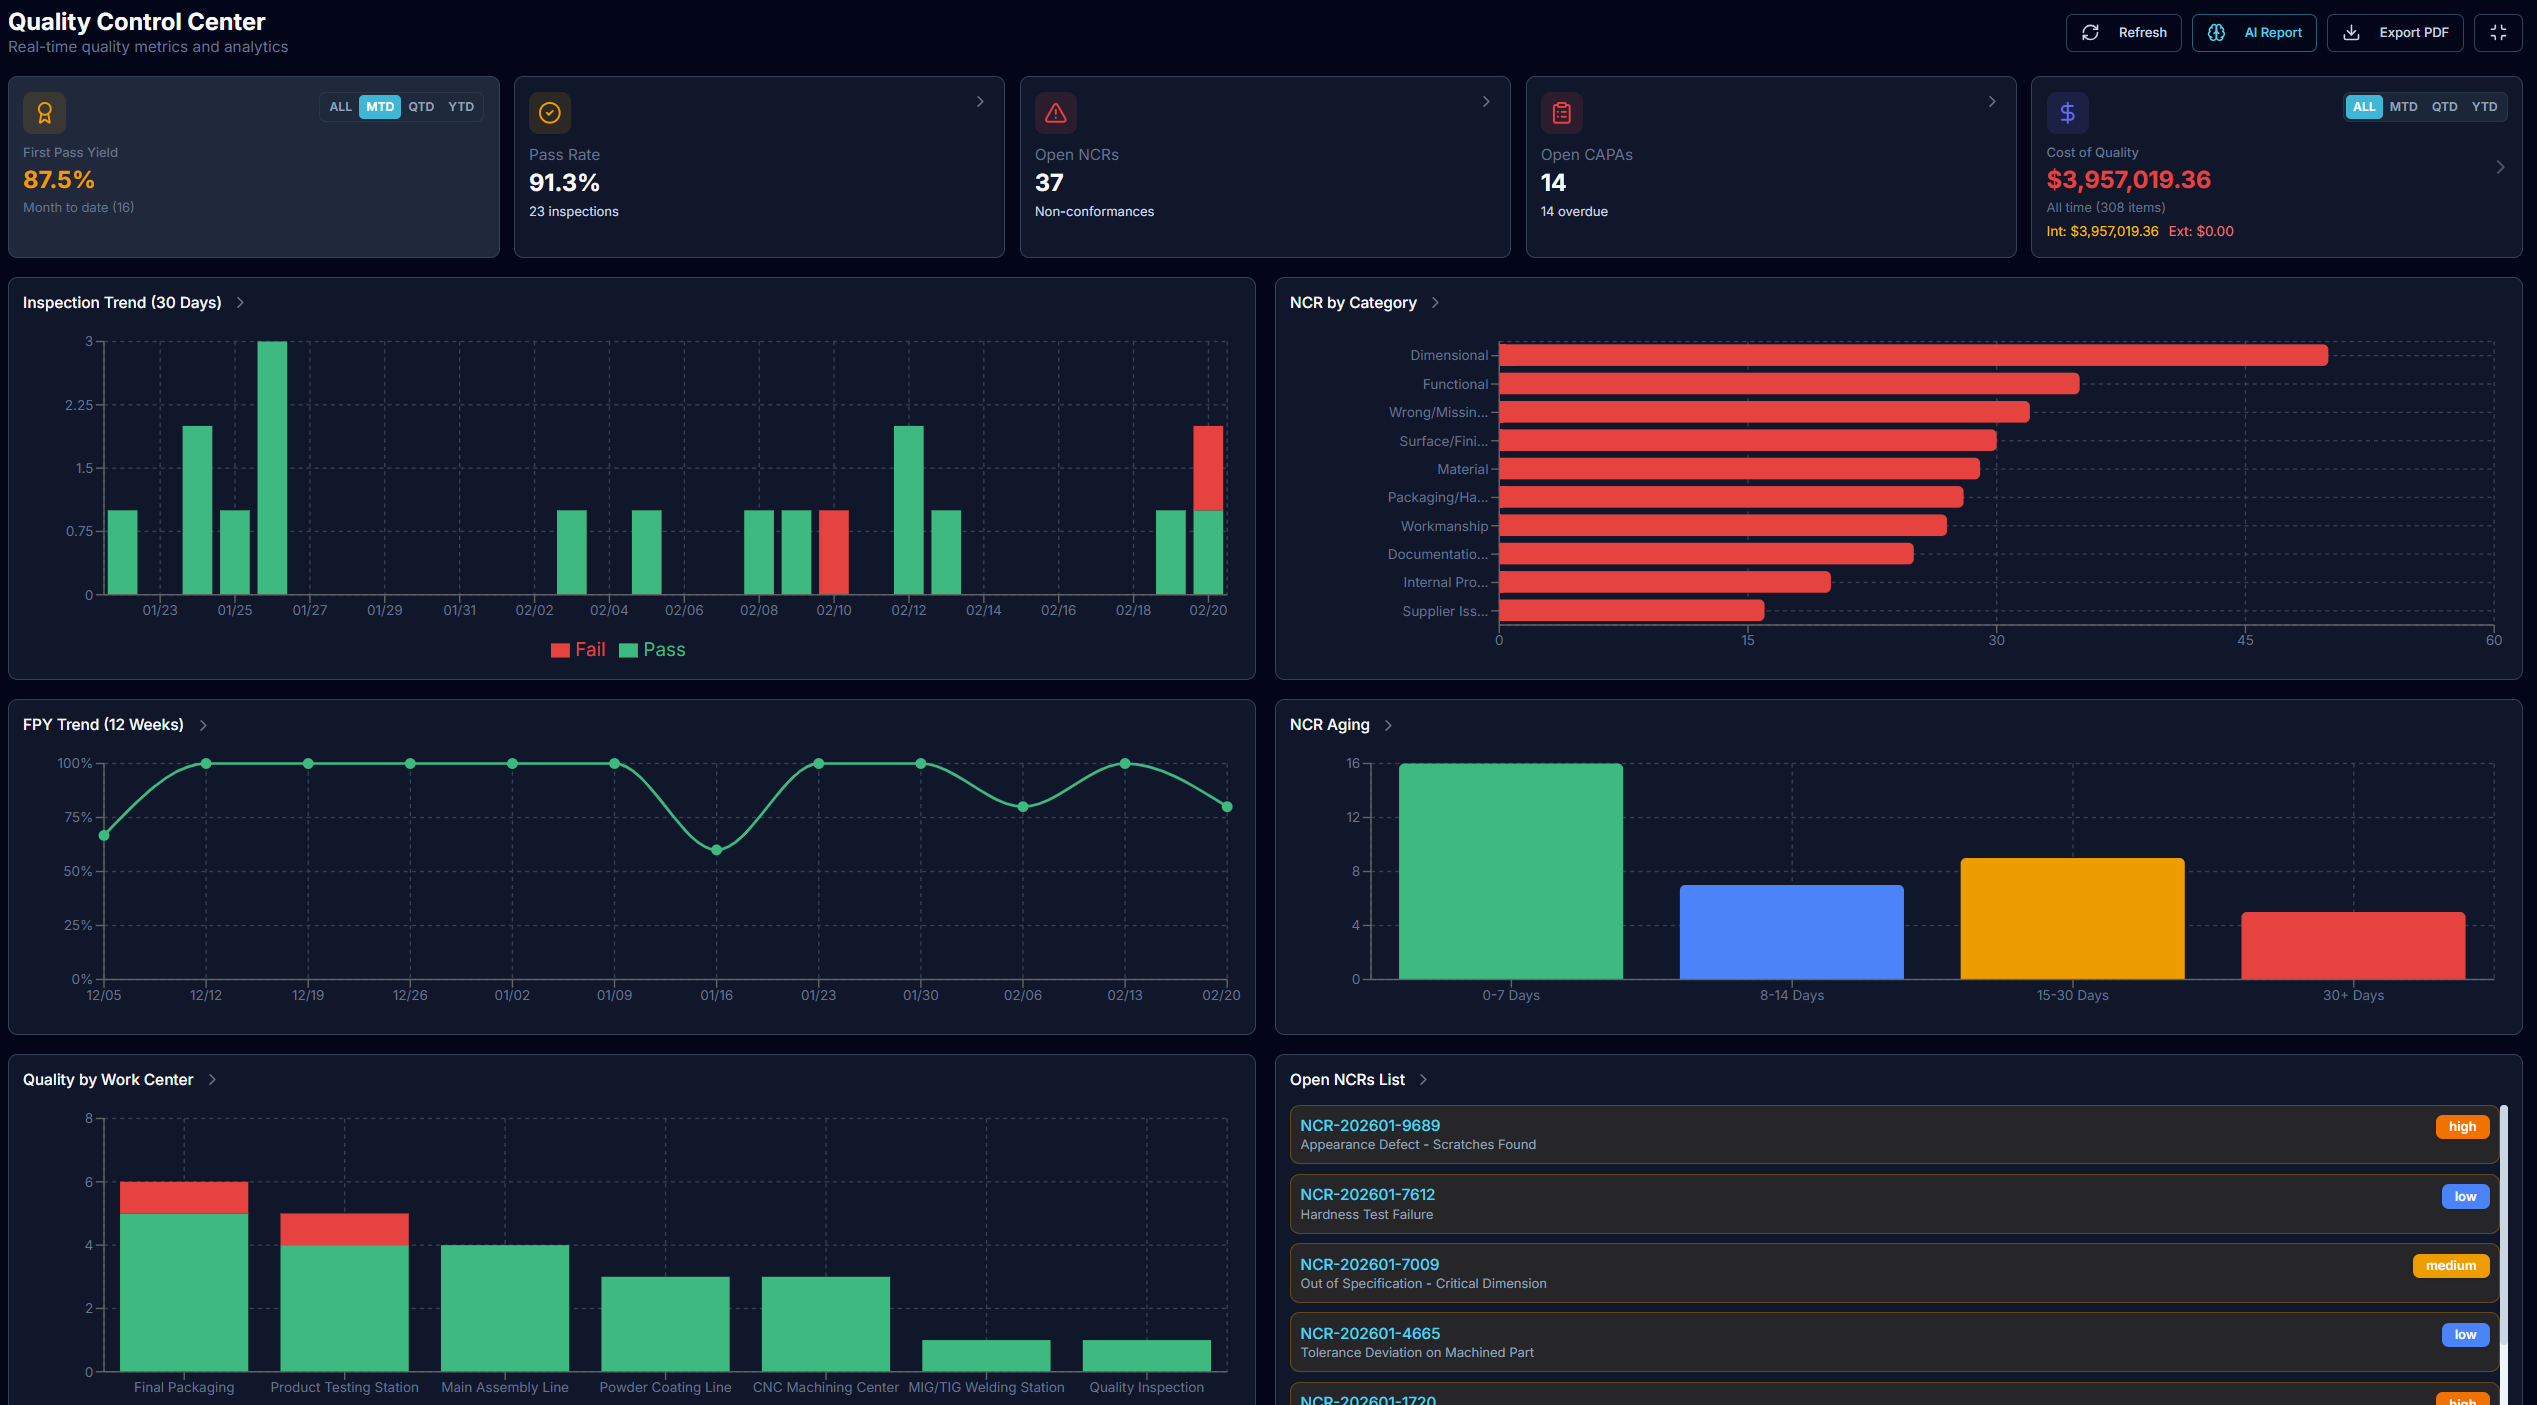Click the 8-14 Days blue aging bar
Viewport: 2537px width, 1405px height.
(1791, 932)
